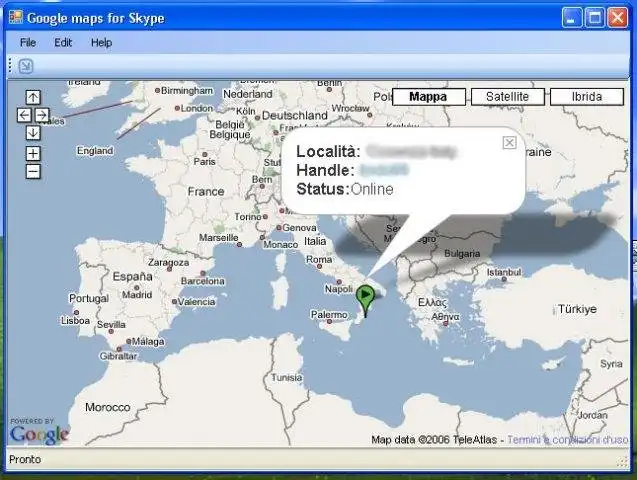
Task: Click the Türkiye label on map
Action: [x=577, y=309]
